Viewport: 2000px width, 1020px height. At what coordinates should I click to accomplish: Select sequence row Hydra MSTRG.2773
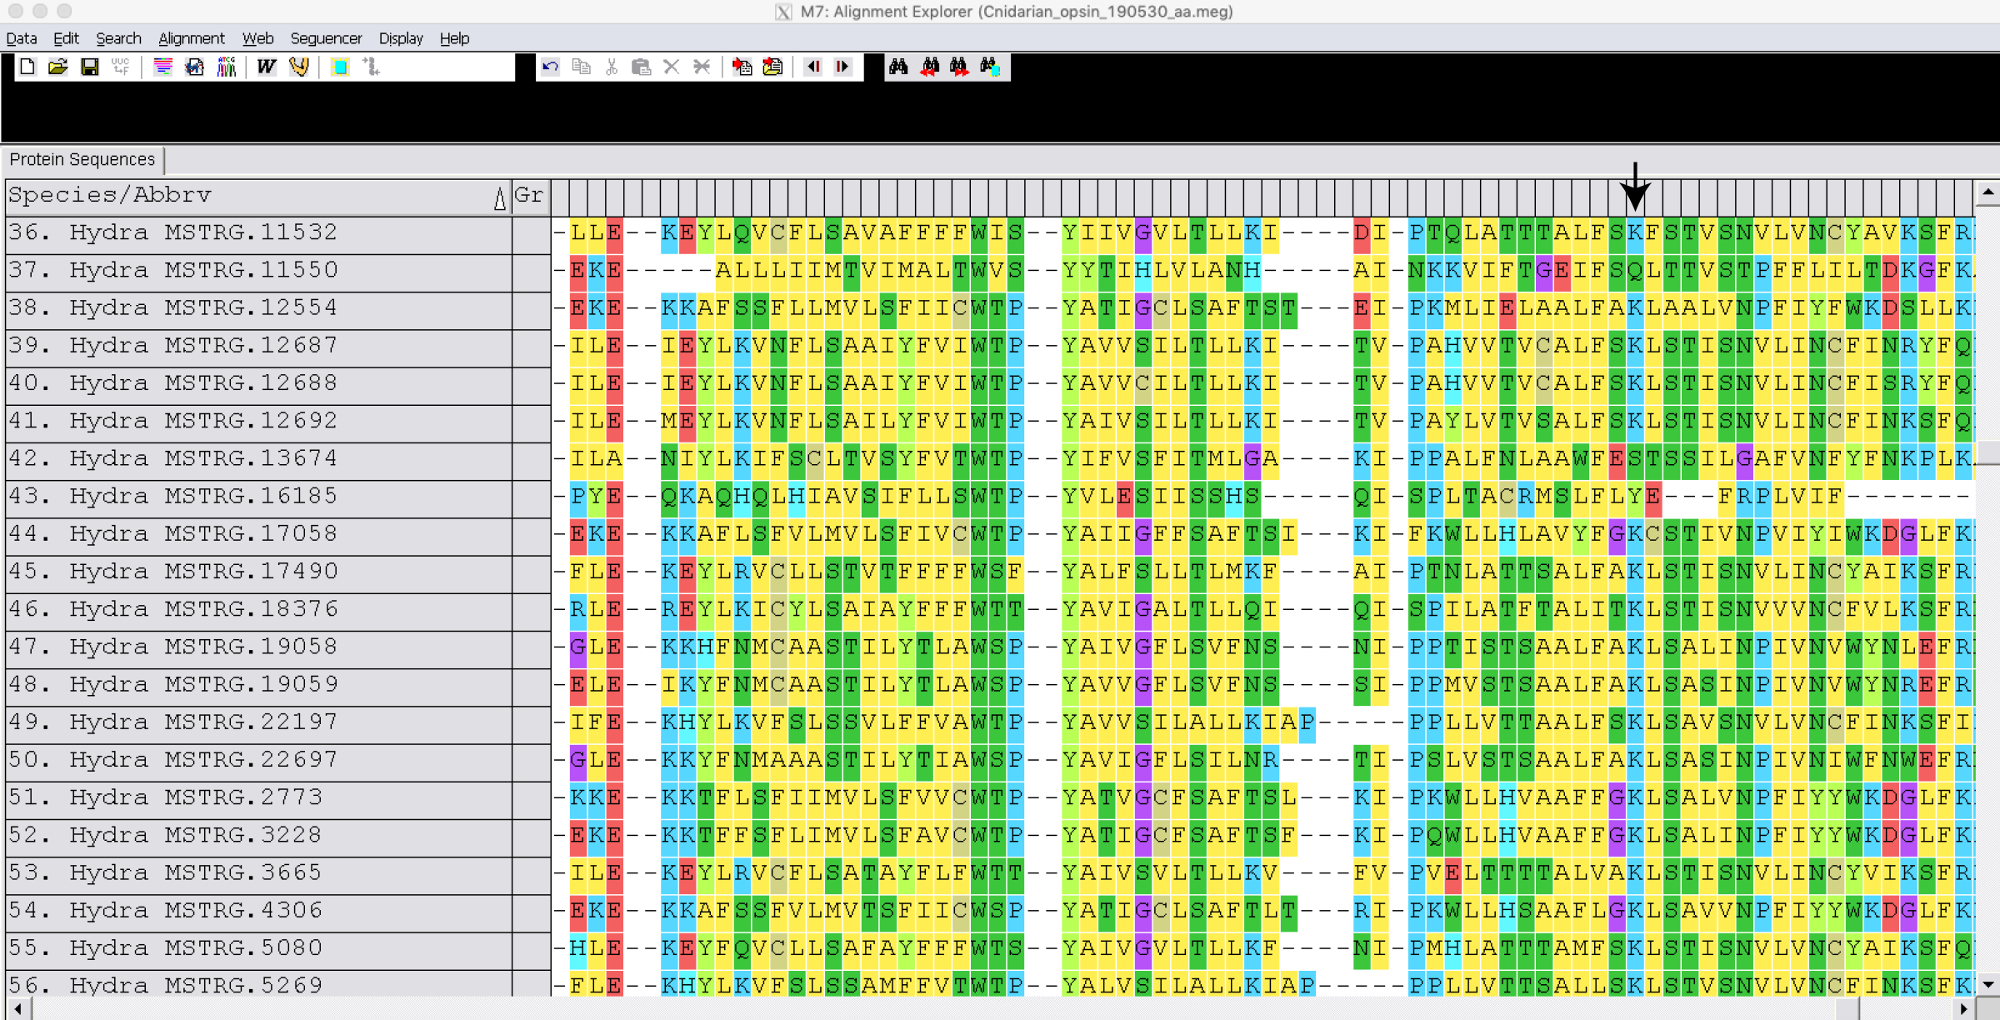[258, 799]
